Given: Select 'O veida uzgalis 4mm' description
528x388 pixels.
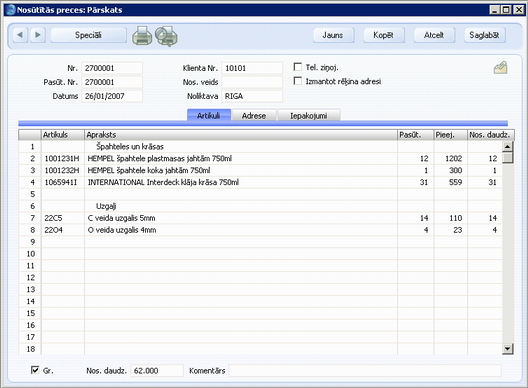Looking at the screenshot, I should point(122,230).
